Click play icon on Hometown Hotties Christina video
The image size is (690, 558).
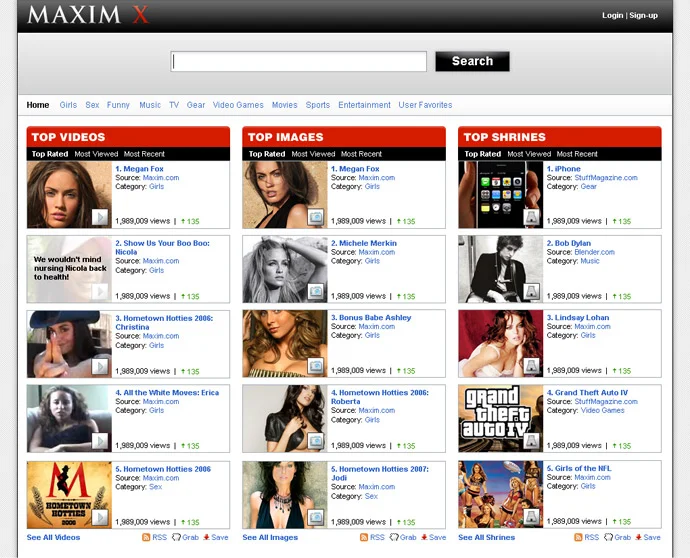click(100, 367)
